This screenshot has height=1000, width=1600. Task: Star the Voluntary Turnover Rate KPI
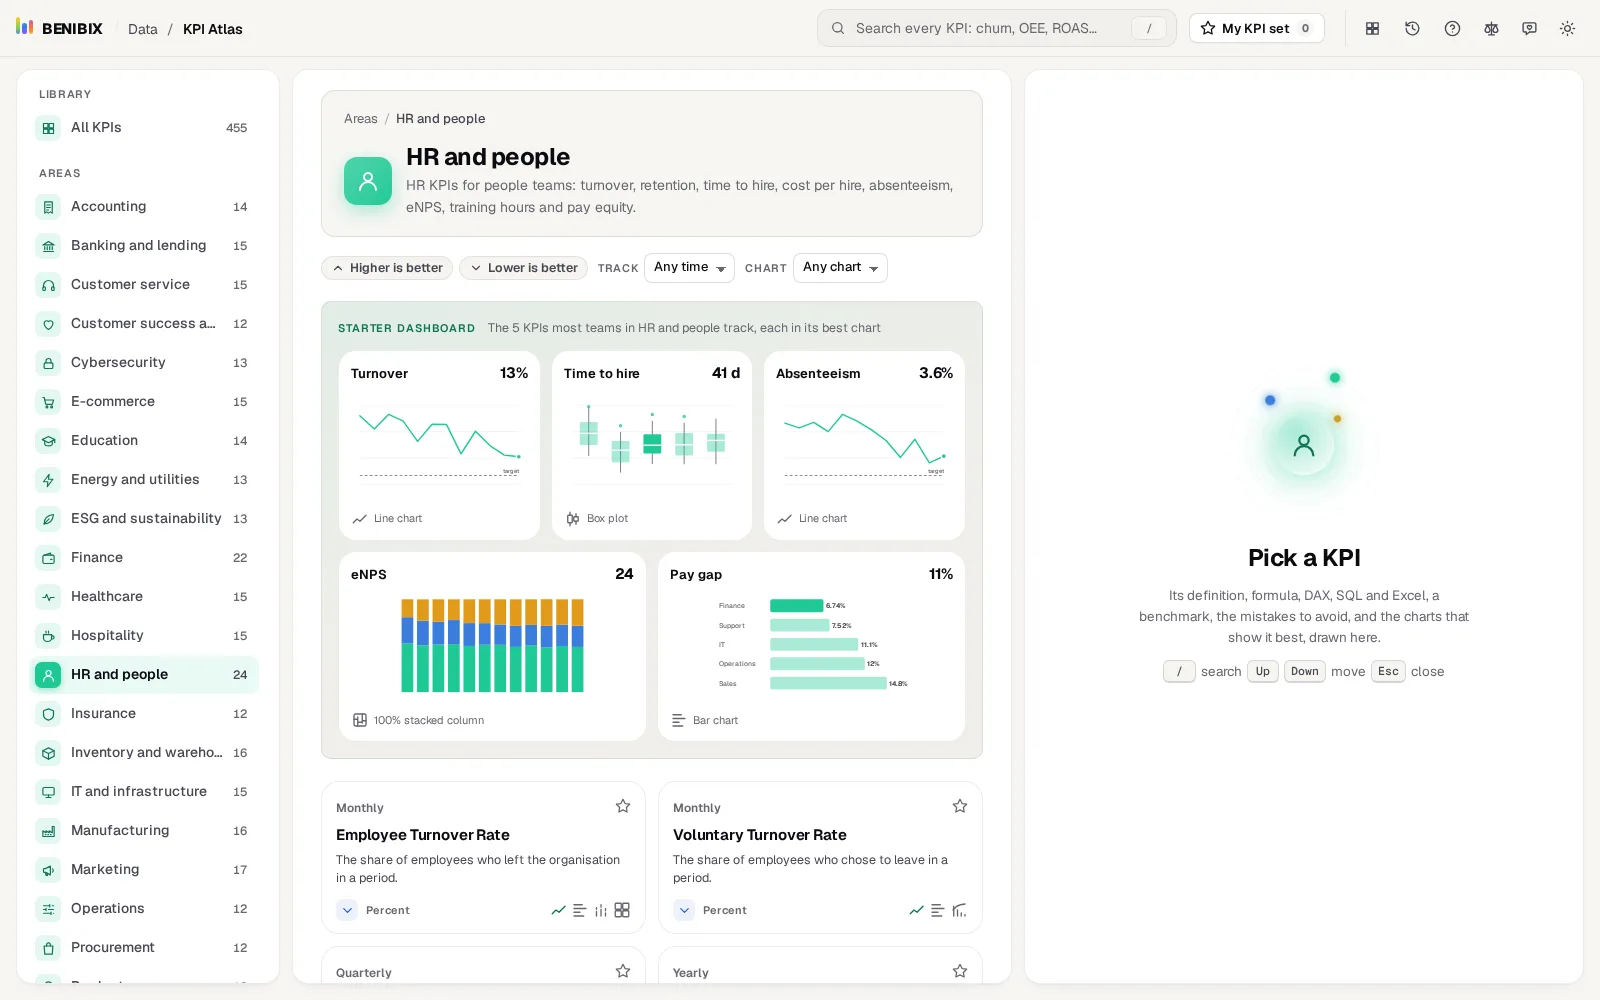960,806
